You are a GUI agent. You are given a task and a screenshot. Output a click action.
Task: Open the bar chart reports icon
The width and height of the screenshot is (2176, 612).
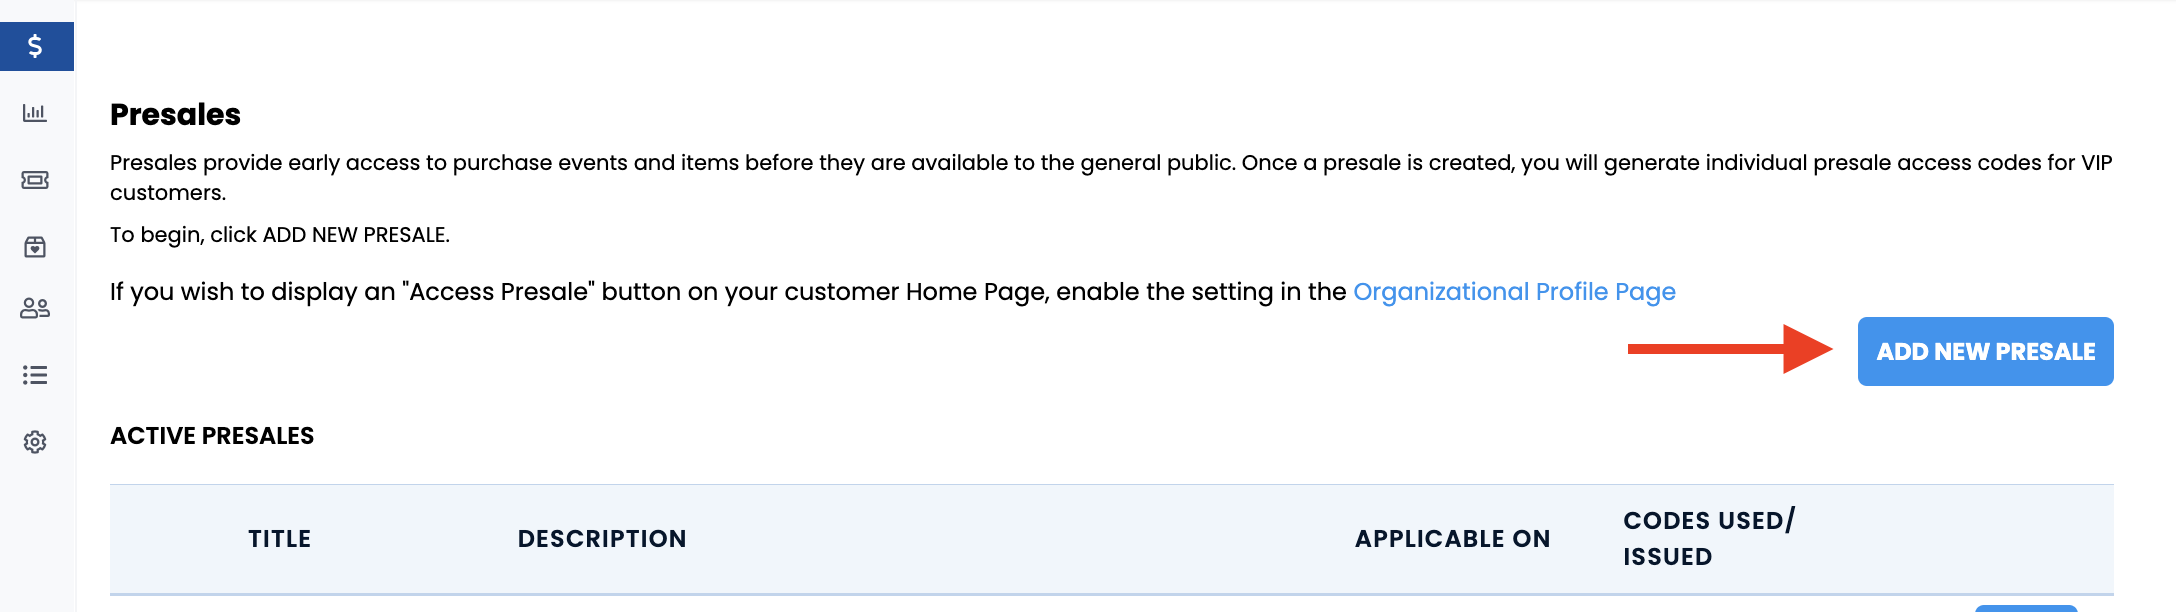tap(35, 113)
